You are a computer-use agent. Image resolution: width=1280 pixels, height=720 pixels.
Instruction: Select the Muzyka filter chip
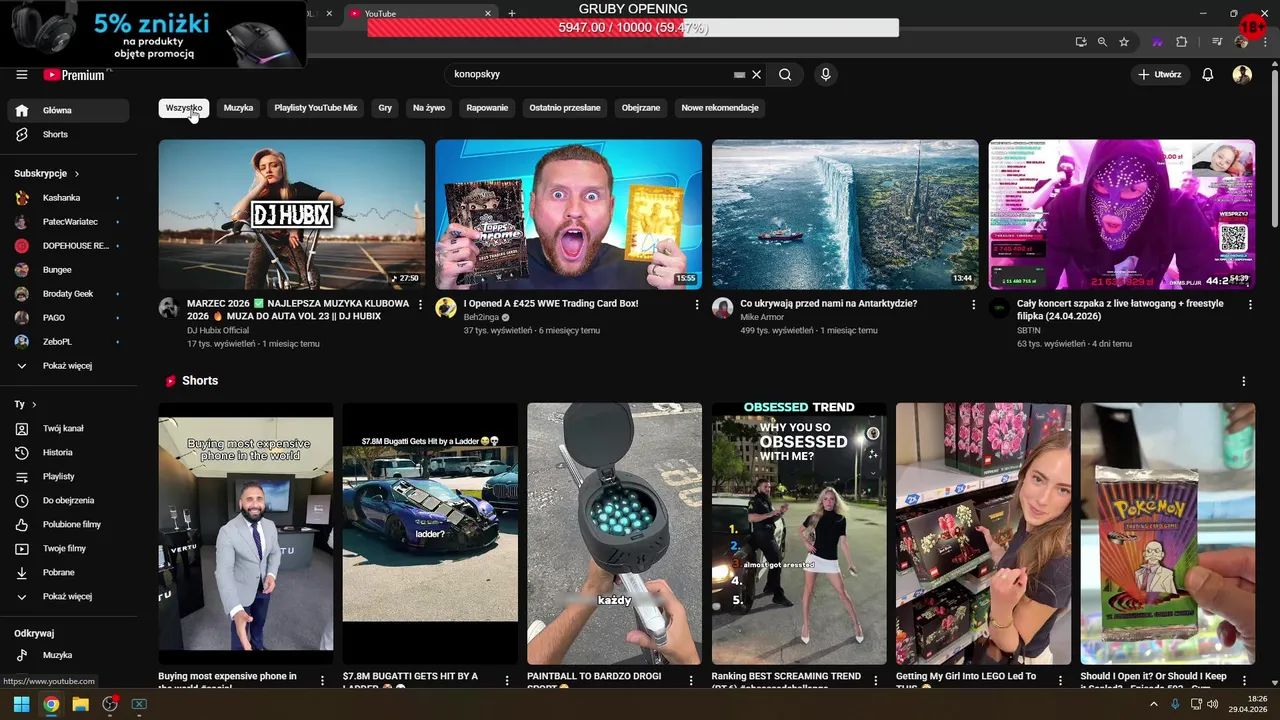(x=238, y=108)
